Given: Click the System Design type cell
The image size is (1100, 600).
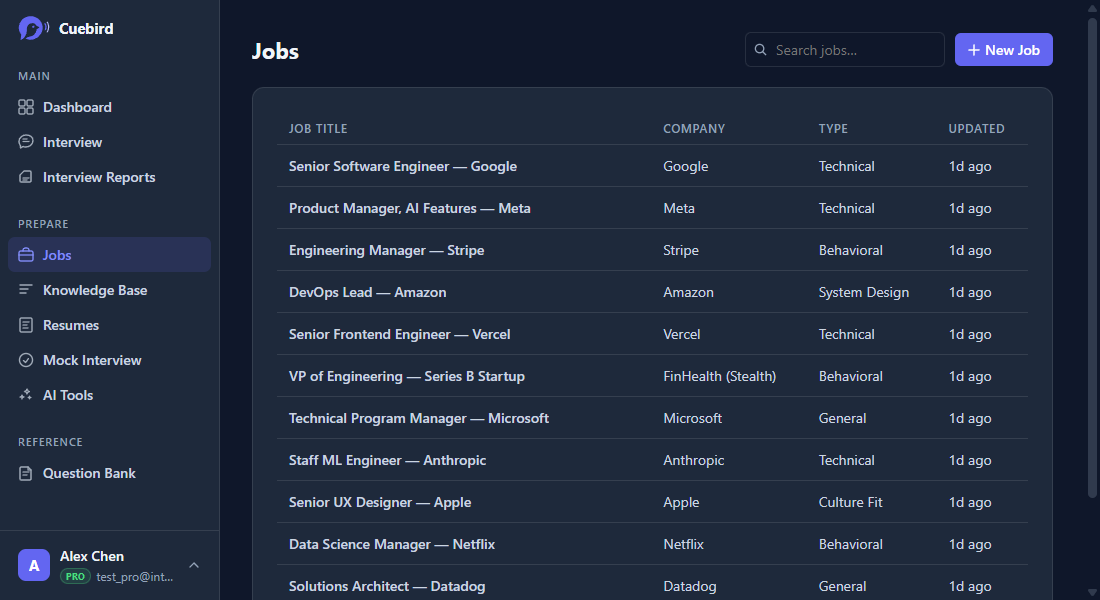Looking at the screenshot, I should [864, 292].
